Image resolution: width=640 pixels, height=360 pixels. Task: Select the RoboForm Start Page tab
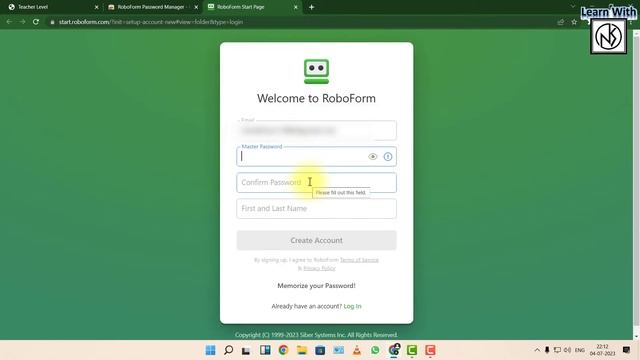click(x=251, y=7)
